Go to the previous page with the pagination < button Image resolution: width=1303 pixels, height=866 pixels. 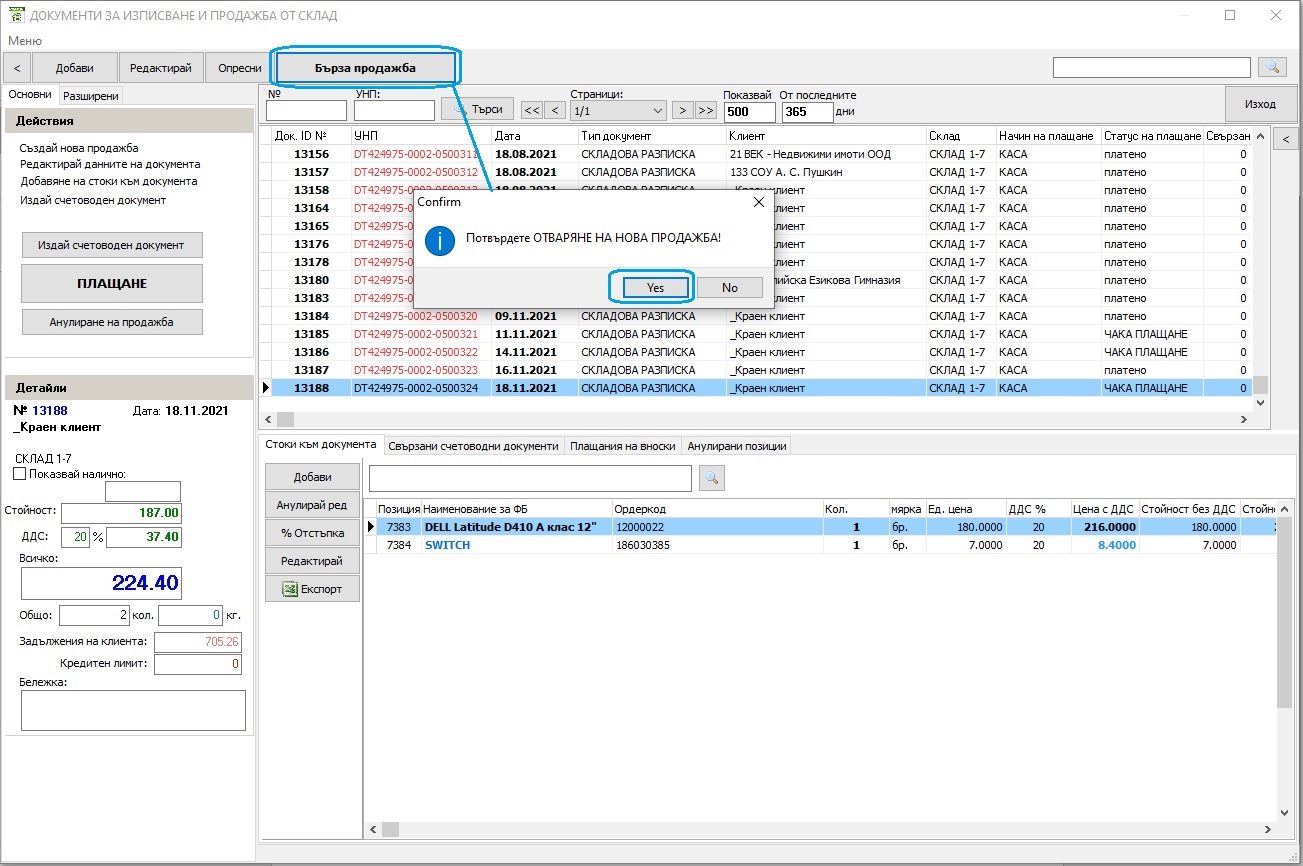pos(556,110)
